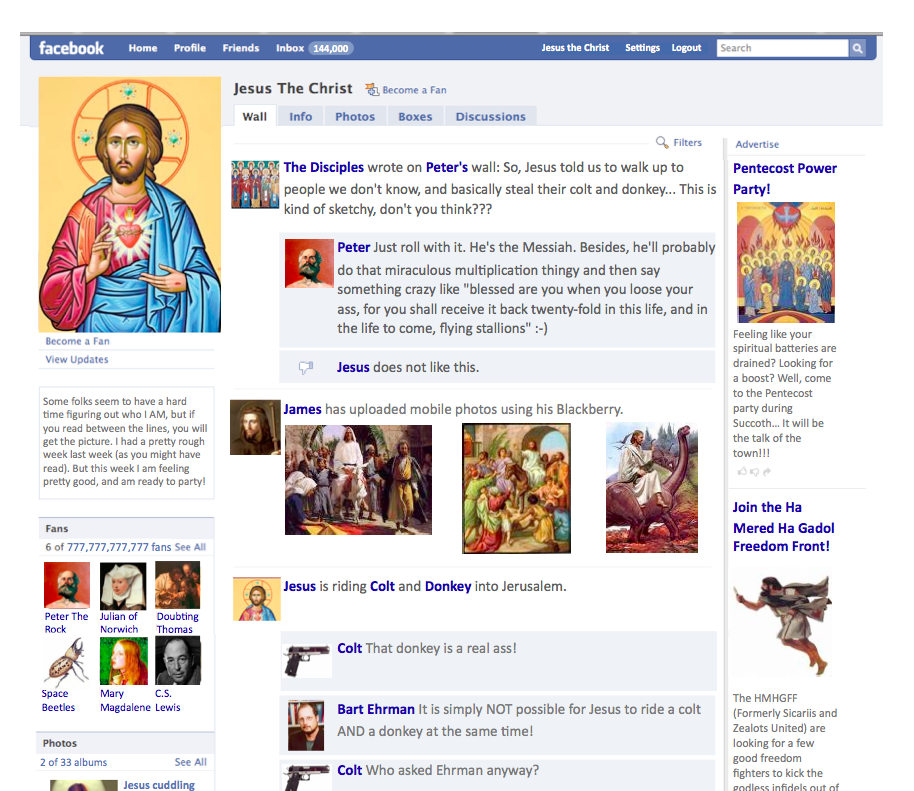Open James's middle photo of the crowd

point(516,488)
